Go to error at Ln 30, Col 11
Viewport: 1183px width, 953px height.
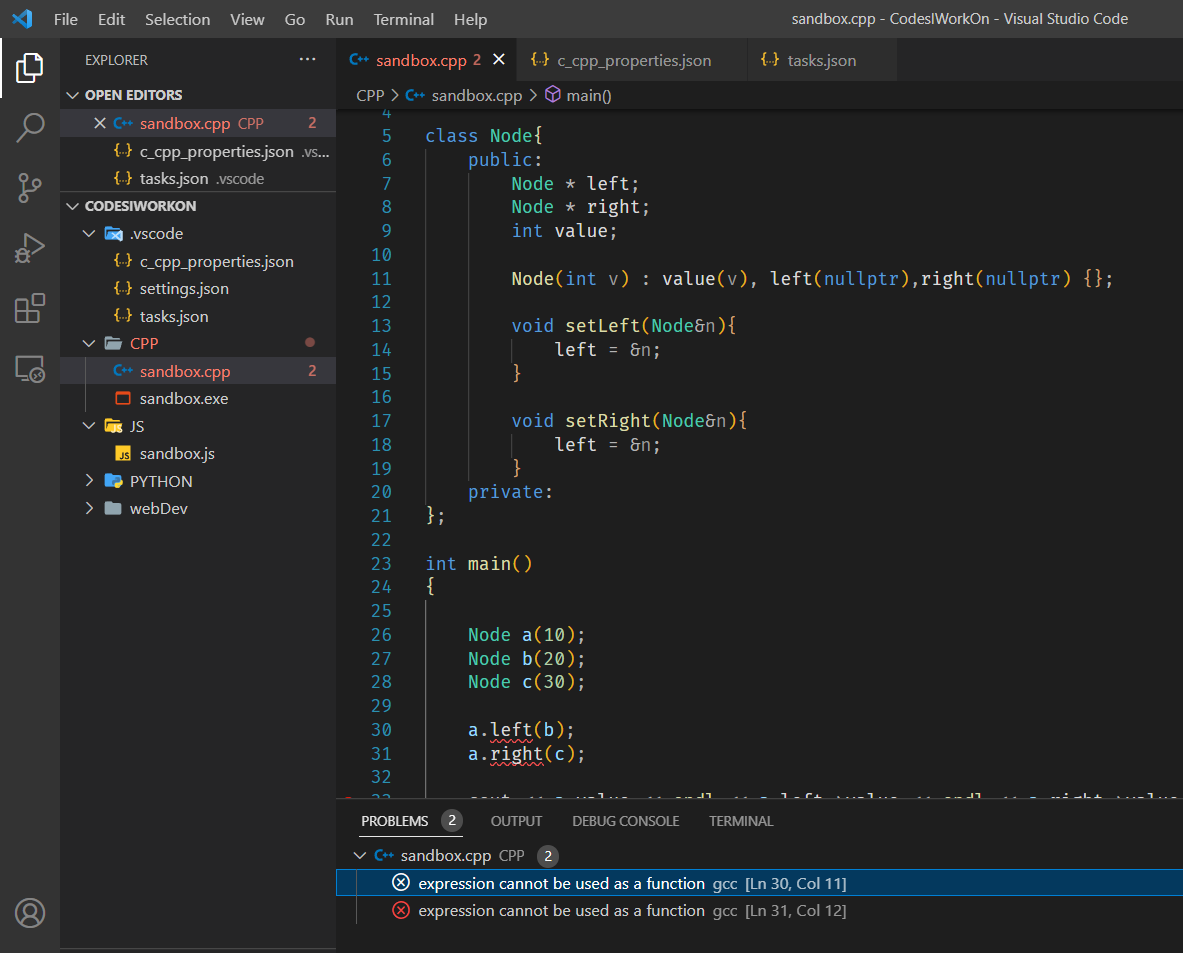click(759, 883)
